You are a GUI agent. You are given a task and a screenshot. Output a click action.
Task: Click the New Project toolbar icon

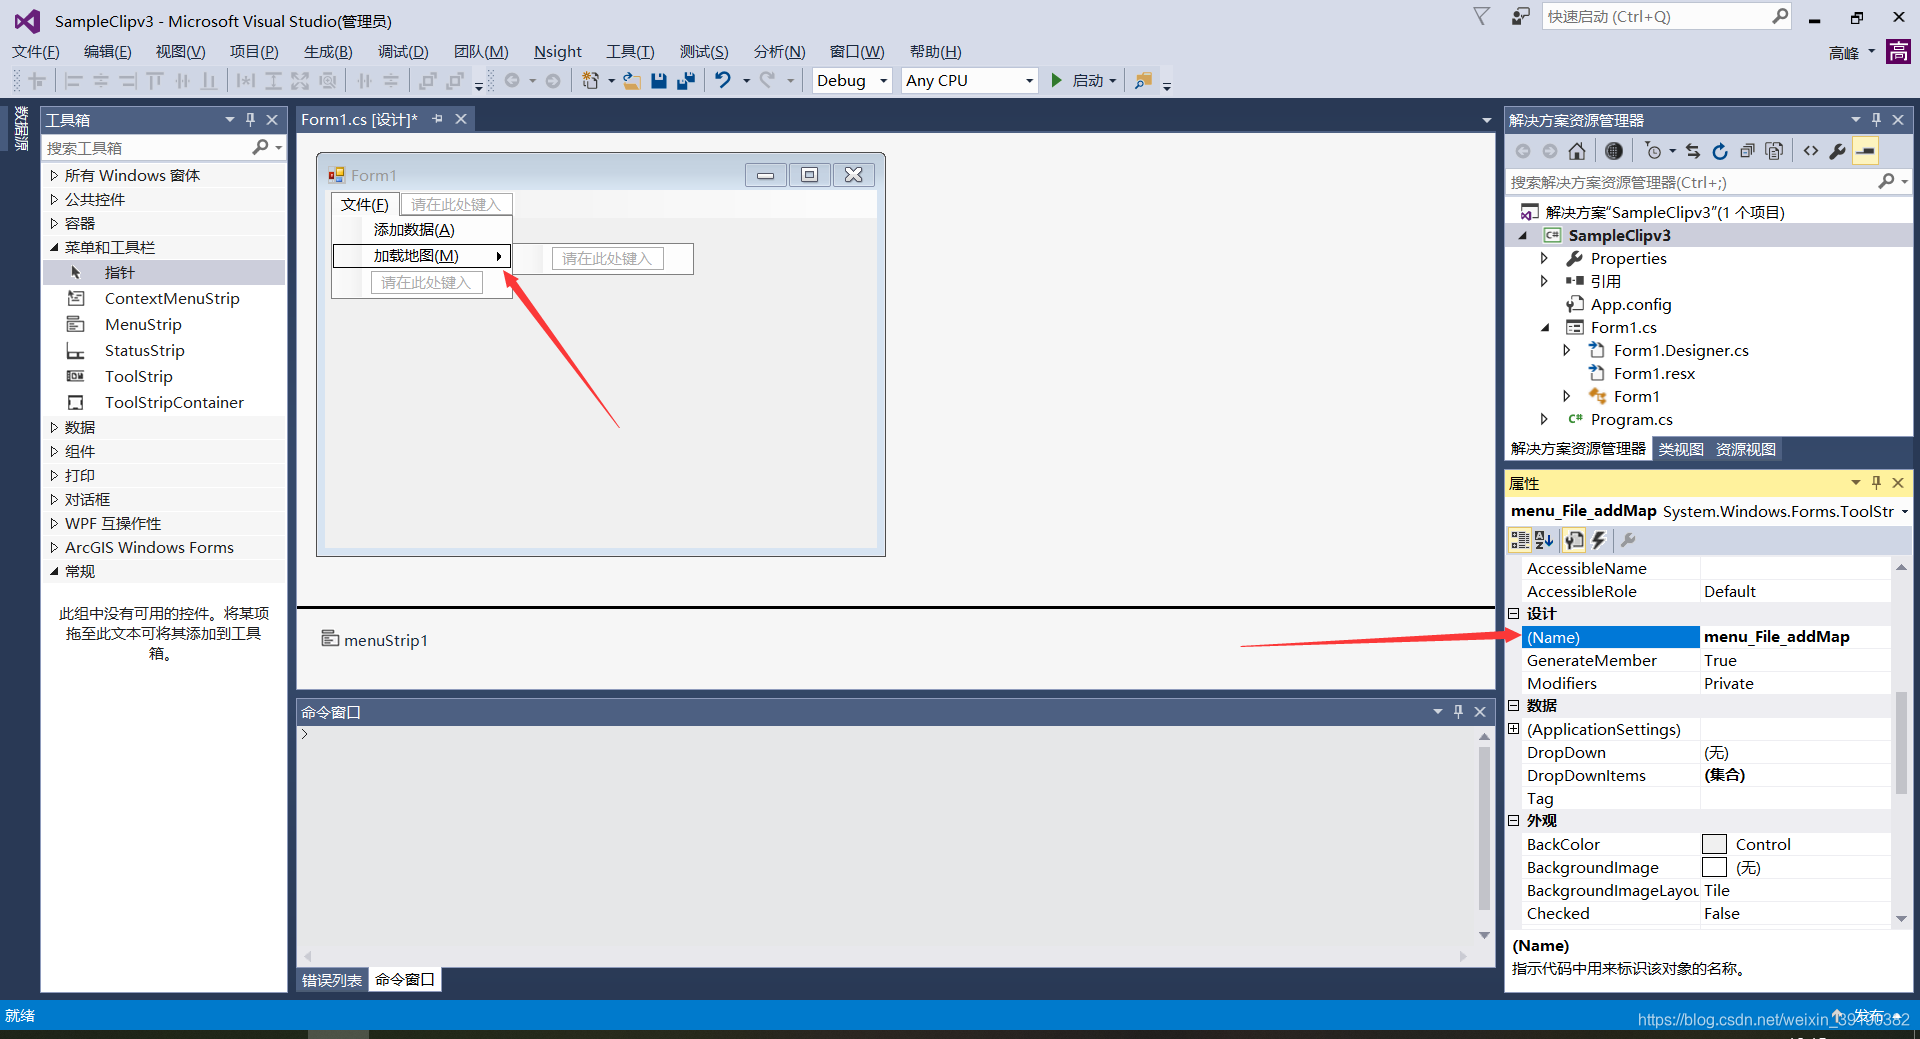591,81
